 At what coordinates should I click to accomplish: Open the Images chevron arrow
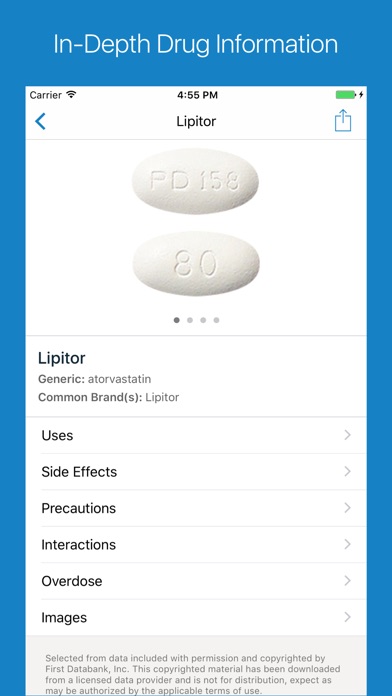pos(348,617)
